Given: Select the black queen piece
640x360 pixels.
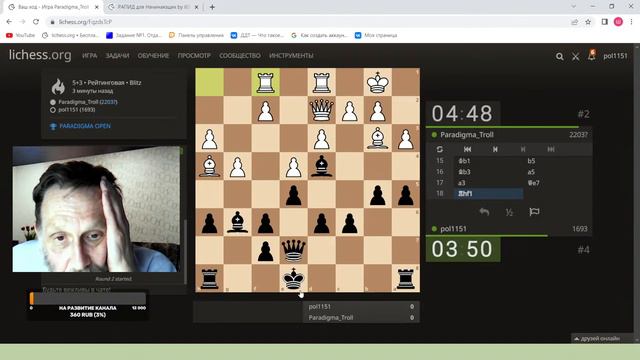Looking at the screenshot, I should 293,251.
